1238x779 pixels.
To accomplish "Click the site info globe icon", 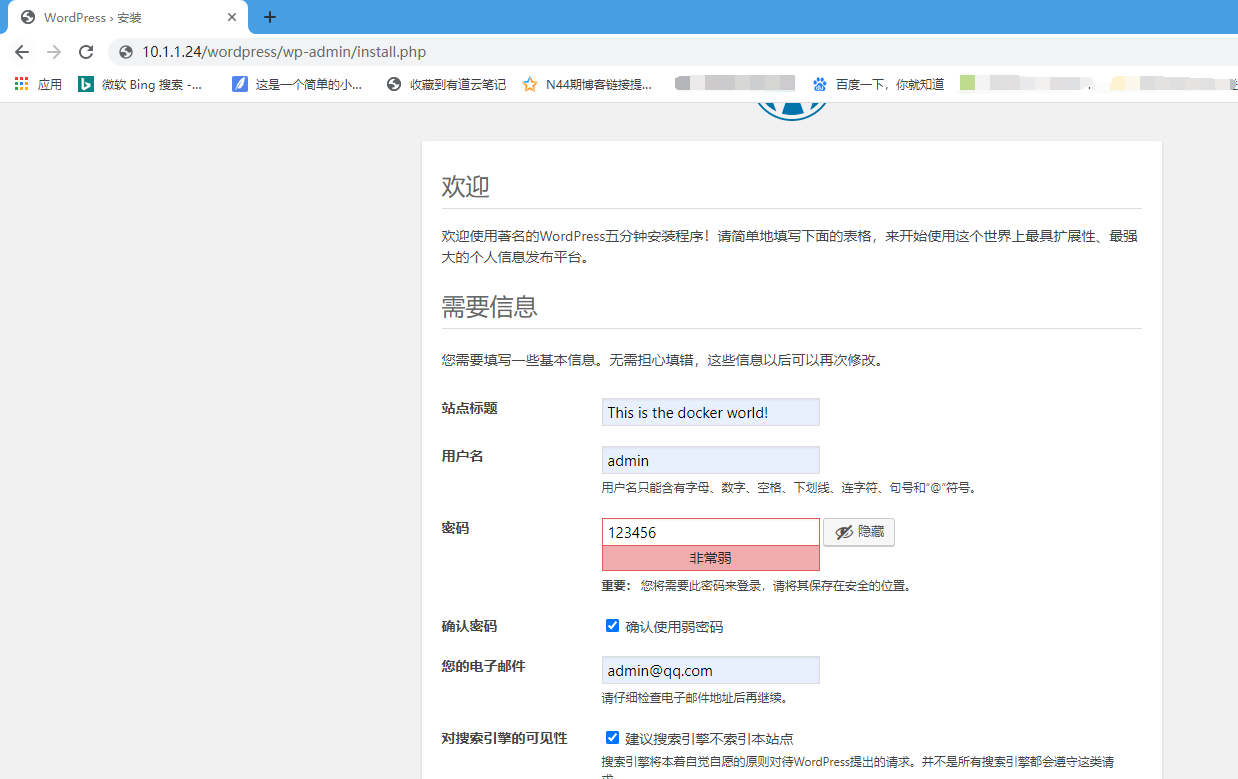I will [x=125, y=52].
